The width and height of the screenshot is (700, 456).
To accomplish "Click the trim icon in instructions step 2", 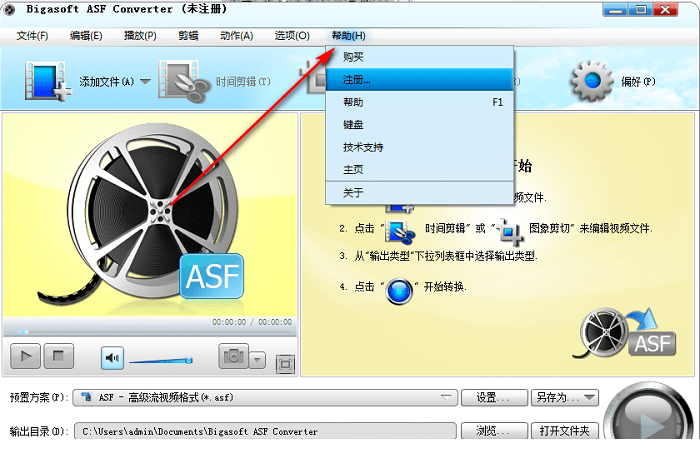I will (399, 232).
